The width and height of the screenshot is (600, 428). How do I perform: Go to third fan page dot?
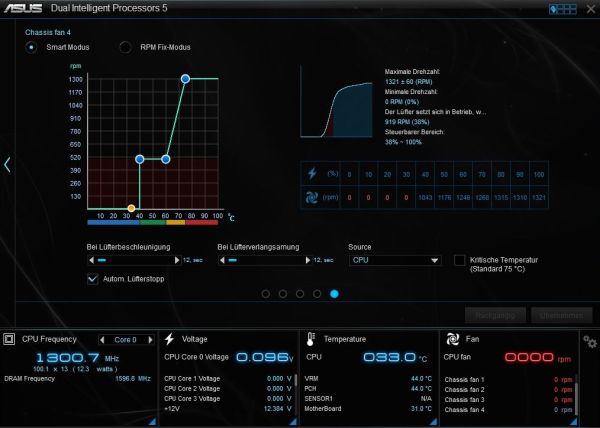coord(300,294)
